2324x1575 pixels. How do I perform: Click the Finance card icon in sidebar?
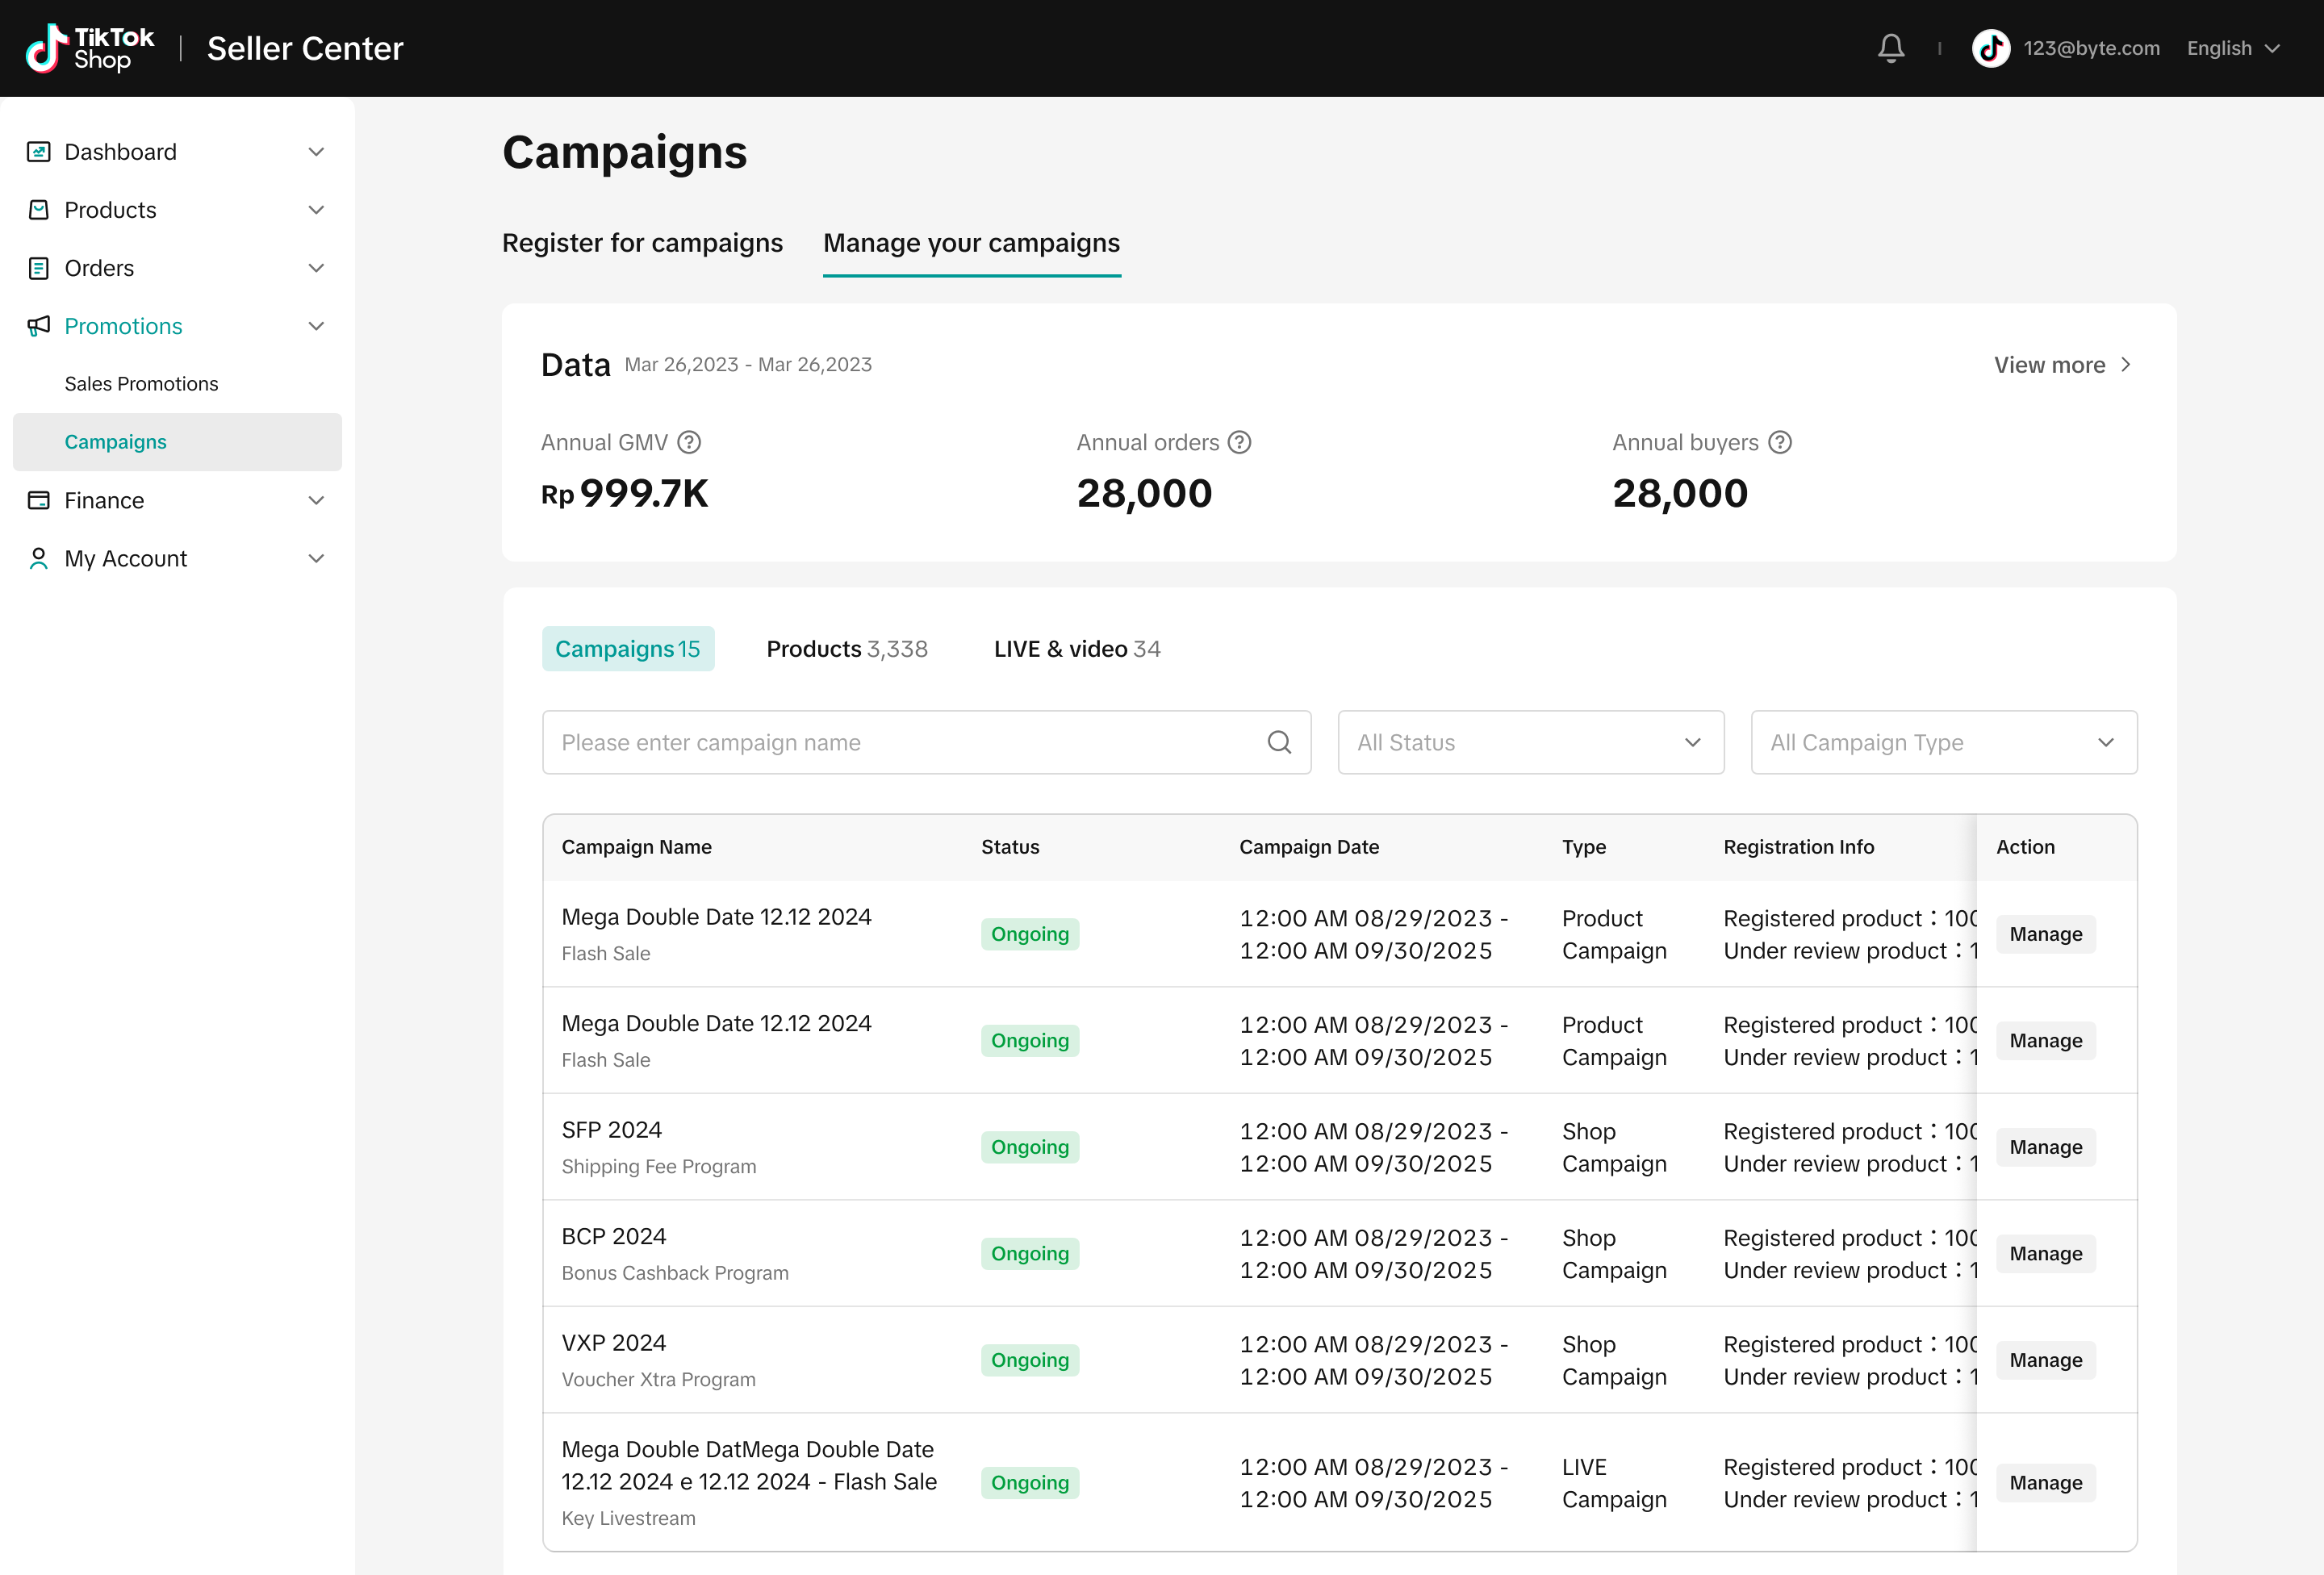click(38, 500)
